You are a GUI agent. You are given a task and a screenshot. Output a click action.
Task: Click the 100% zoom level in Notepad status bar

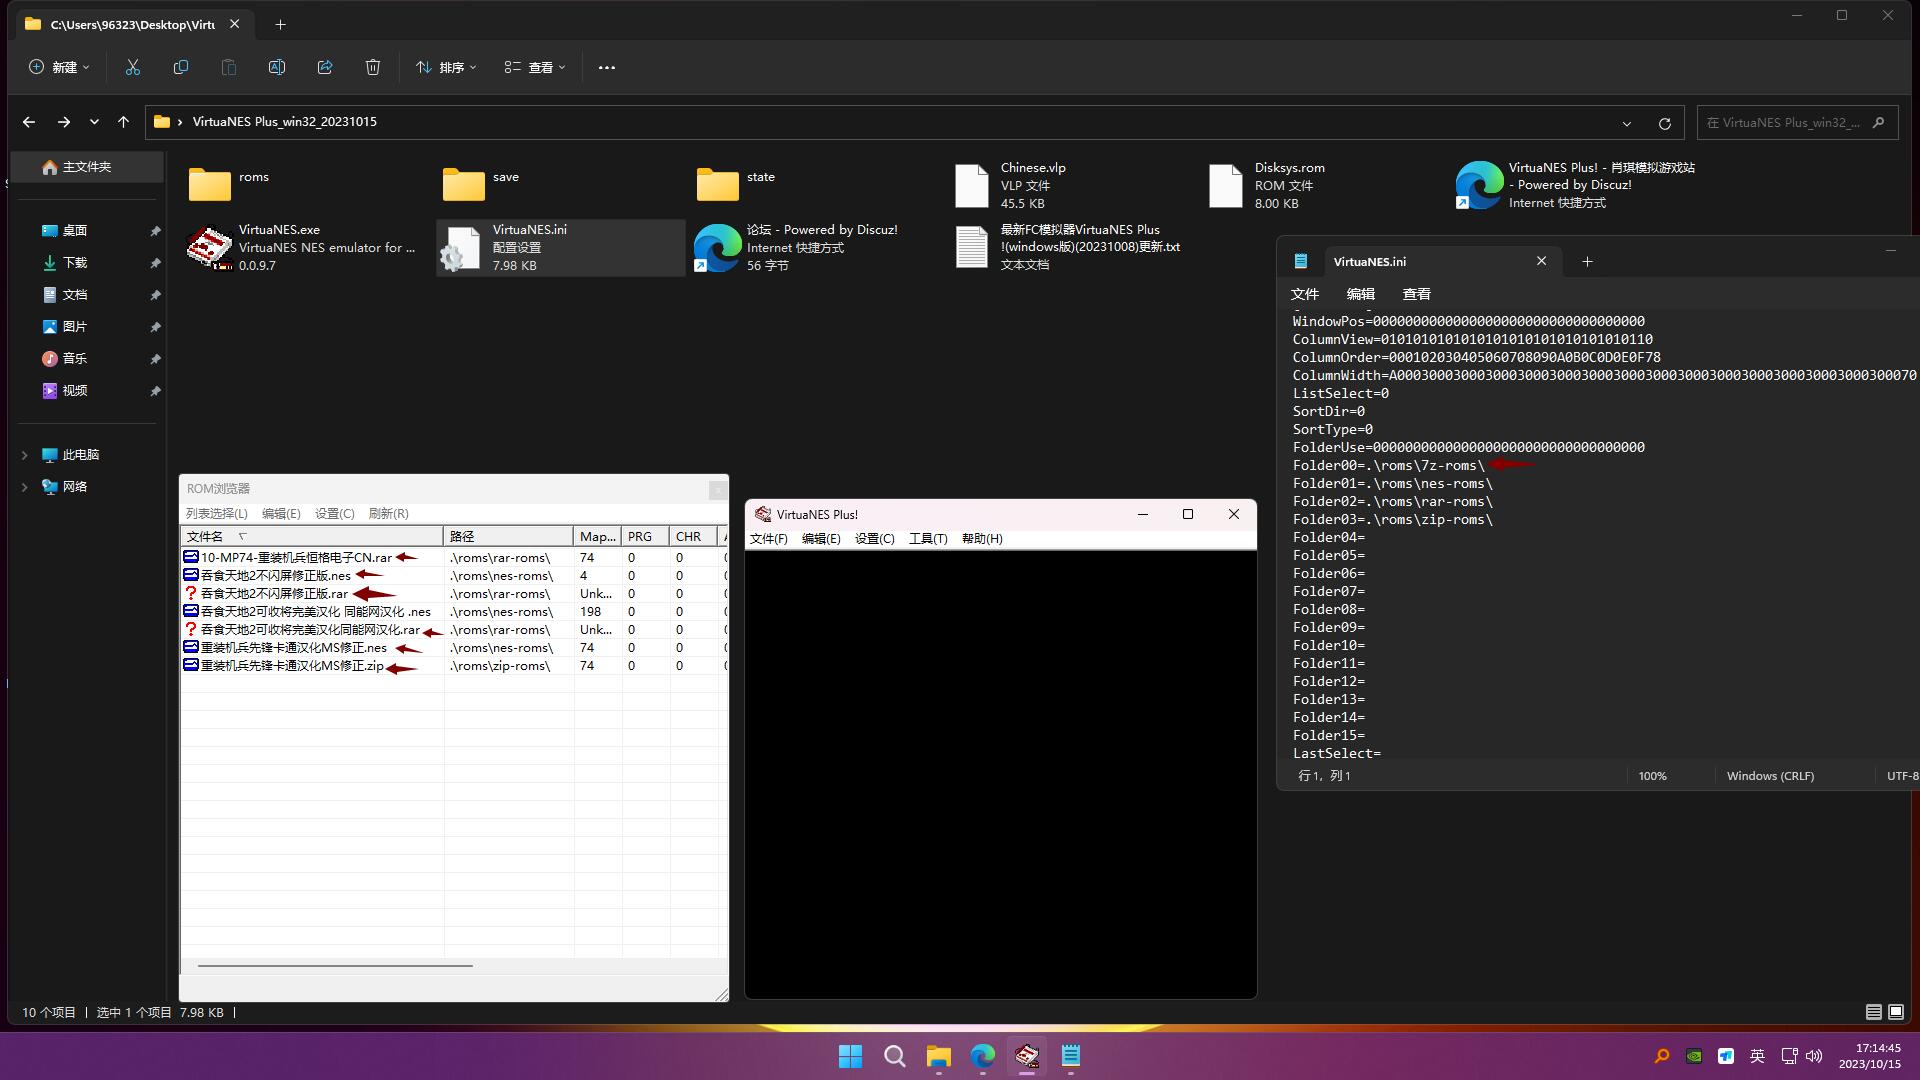(x=1652, y=776)
